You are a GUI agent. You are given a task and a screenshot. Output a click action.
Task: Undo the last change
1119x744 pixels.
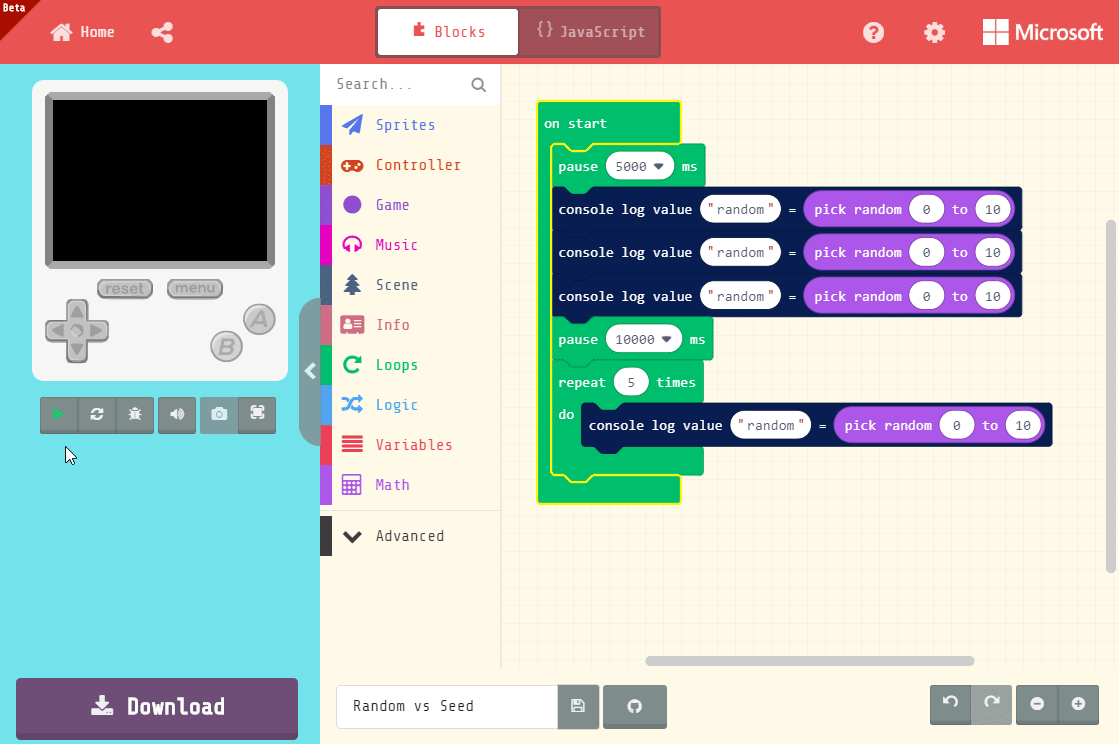(951, 704)
